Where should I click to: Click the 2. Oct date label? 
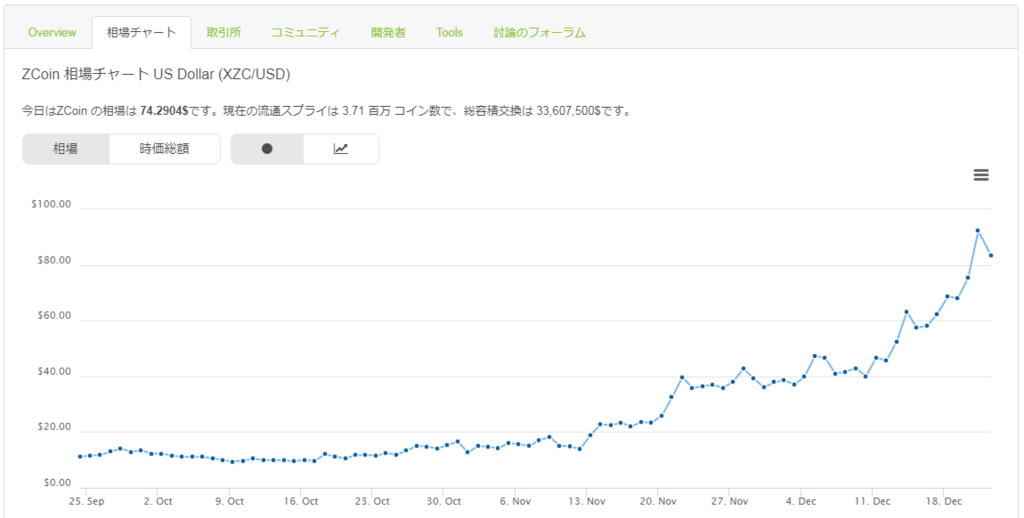[158, 501]
